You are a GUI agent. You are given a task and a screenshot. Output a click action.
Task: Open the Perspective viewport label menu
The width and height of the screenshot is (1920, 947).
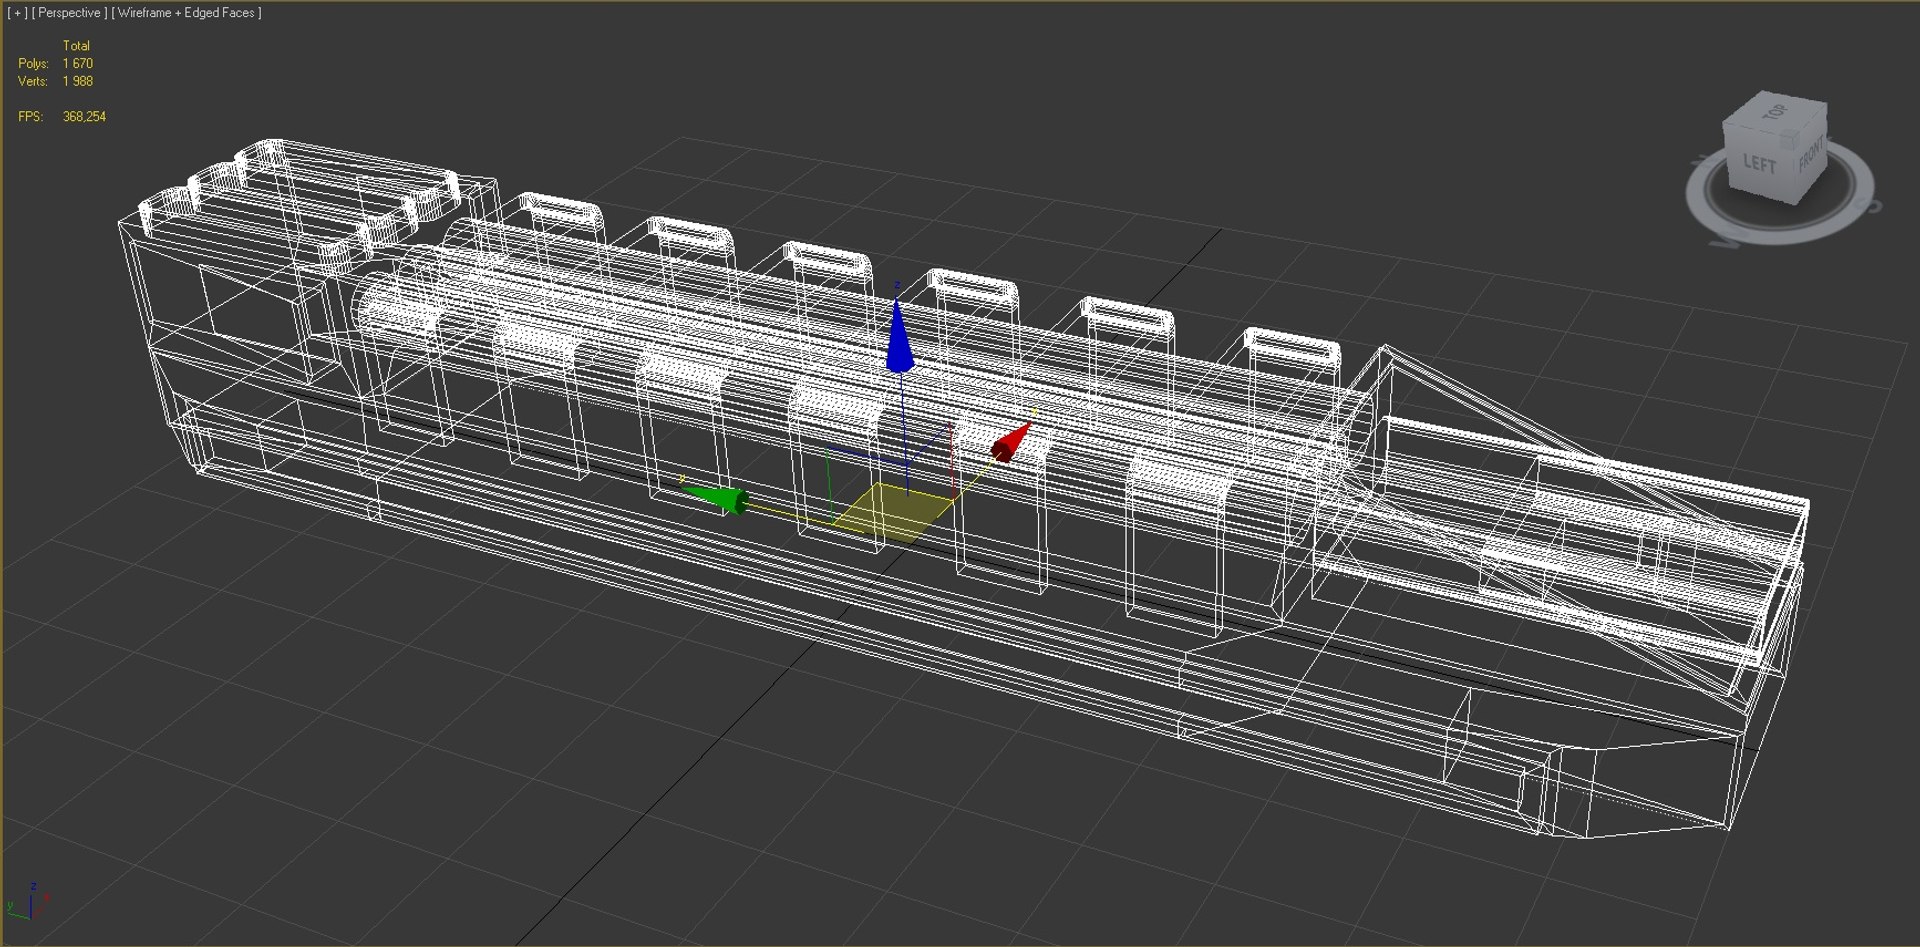tap(69, 13)
